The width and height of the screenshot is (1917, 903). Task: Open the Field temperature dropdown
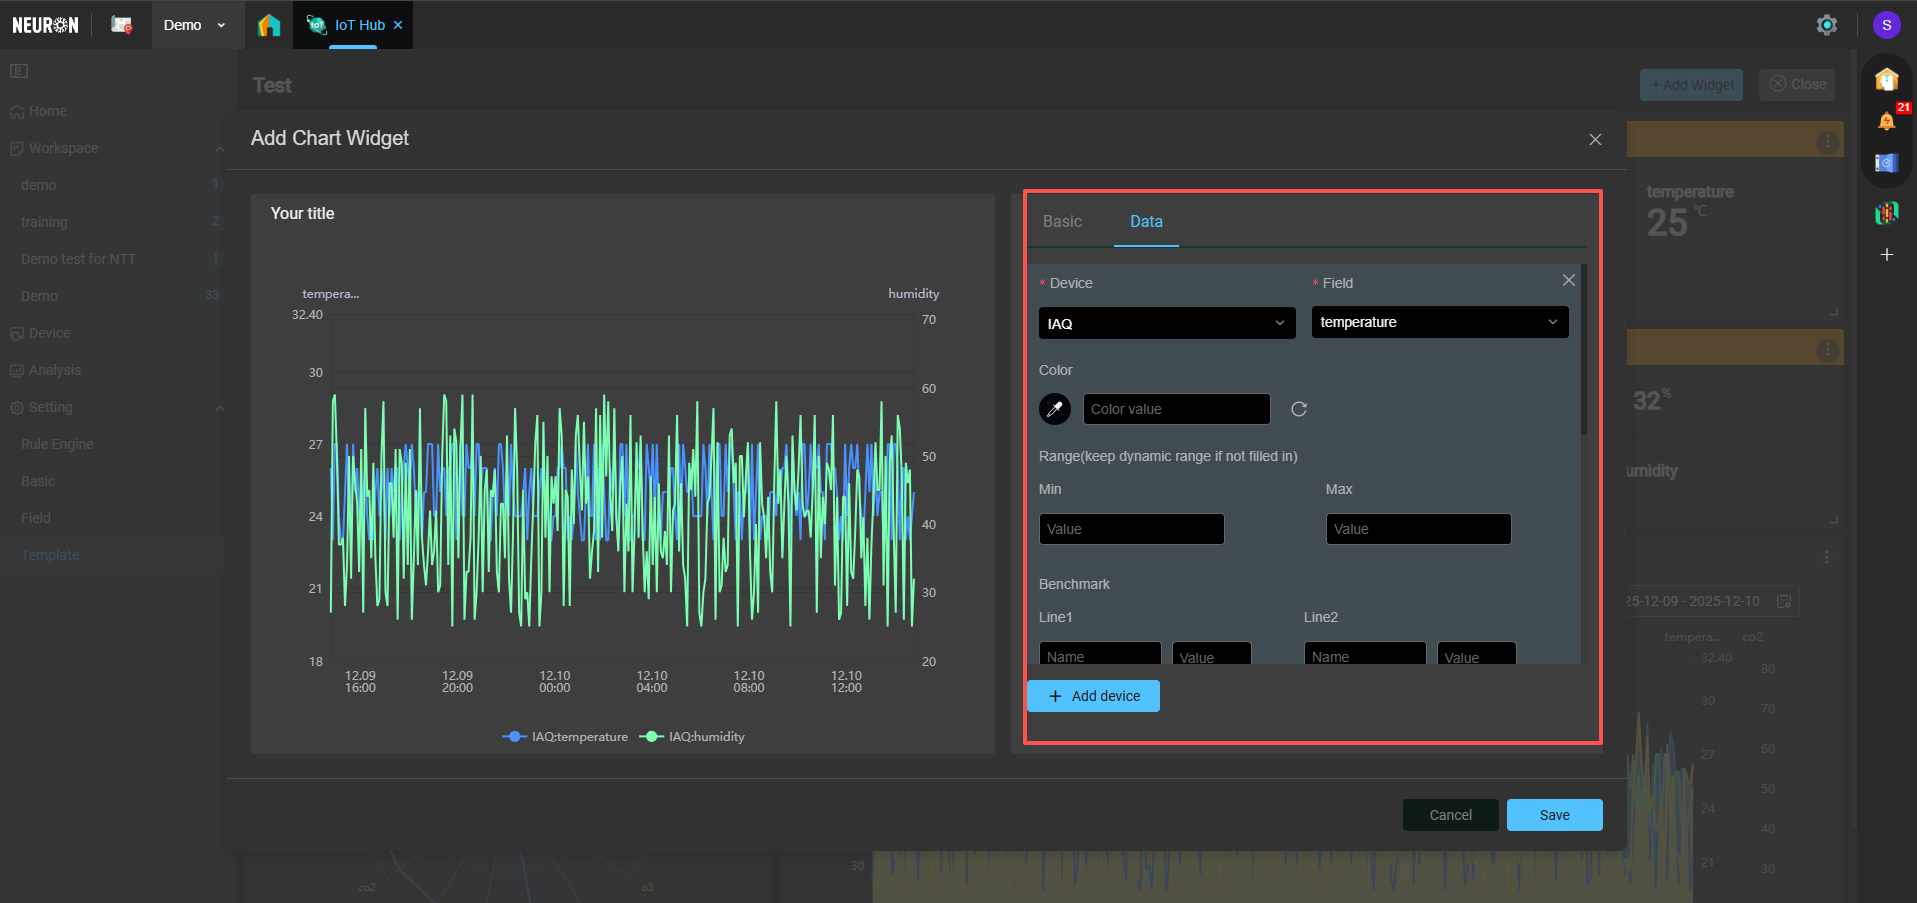[x=1439, y=322]
